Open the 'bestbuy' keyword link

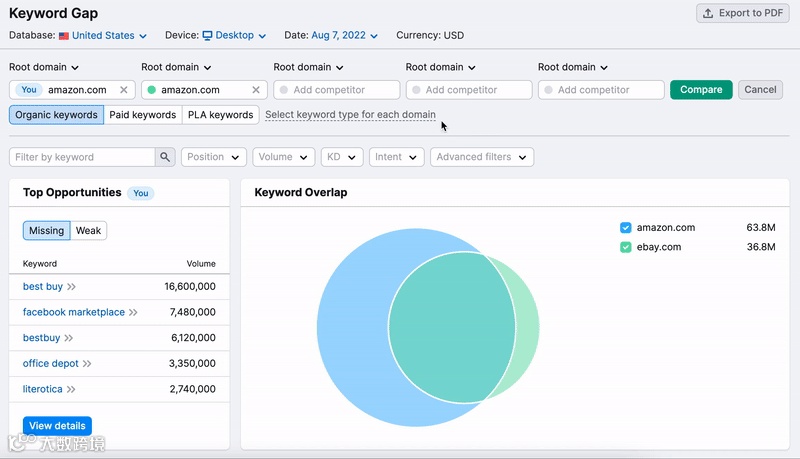point(41,338)
